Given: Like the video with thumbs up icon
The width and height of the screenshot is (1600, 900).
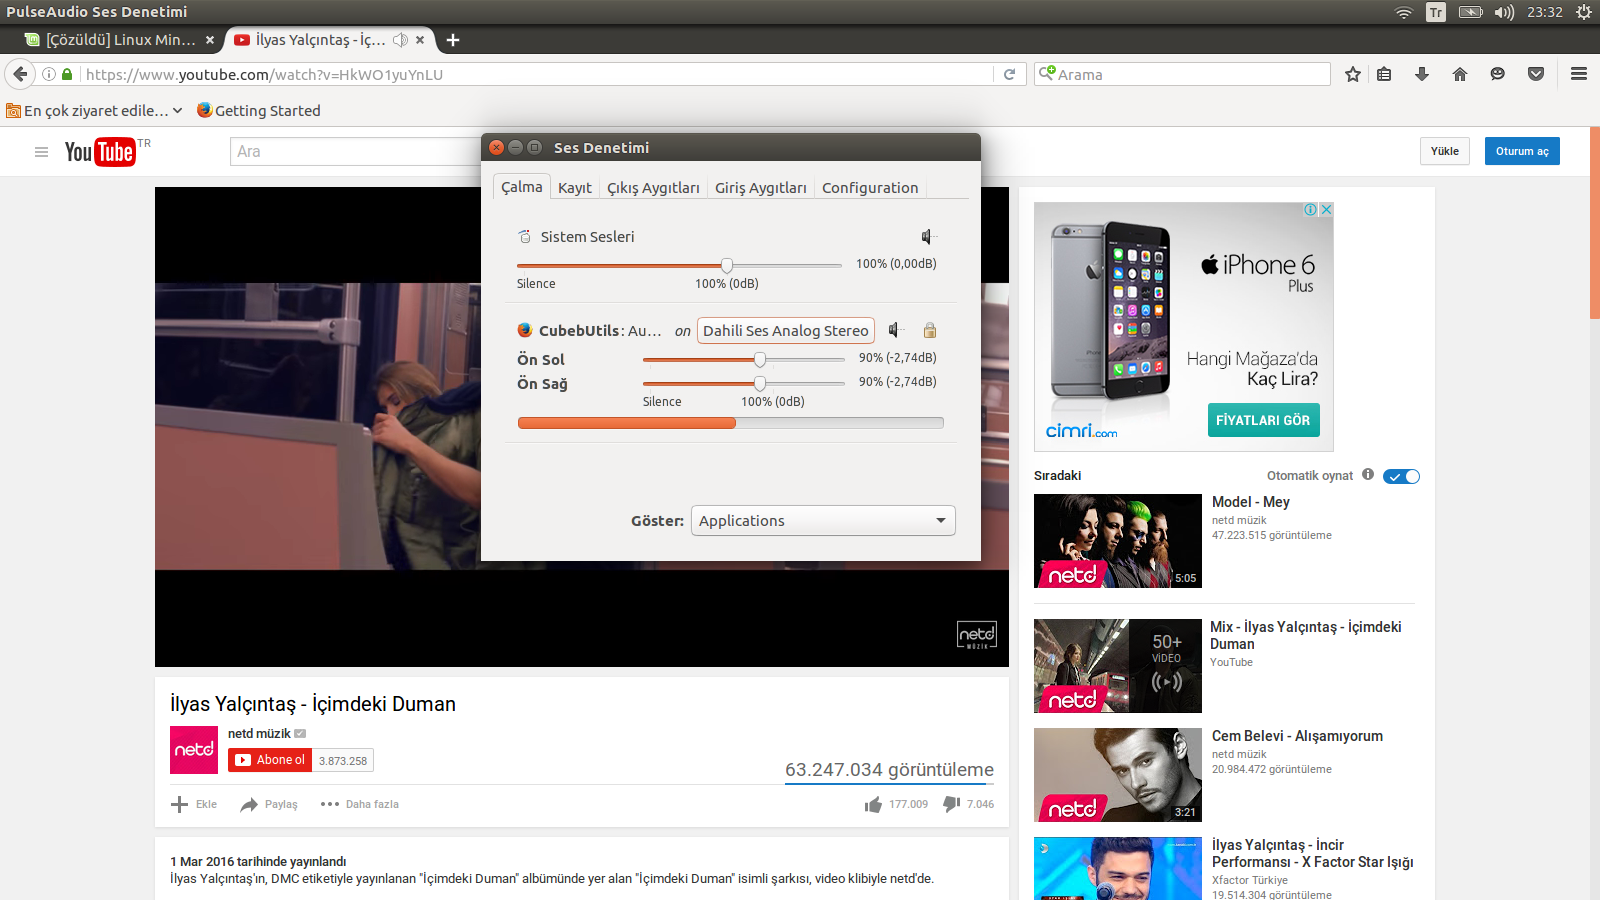Looking at the screenshot, I should 873,804.
